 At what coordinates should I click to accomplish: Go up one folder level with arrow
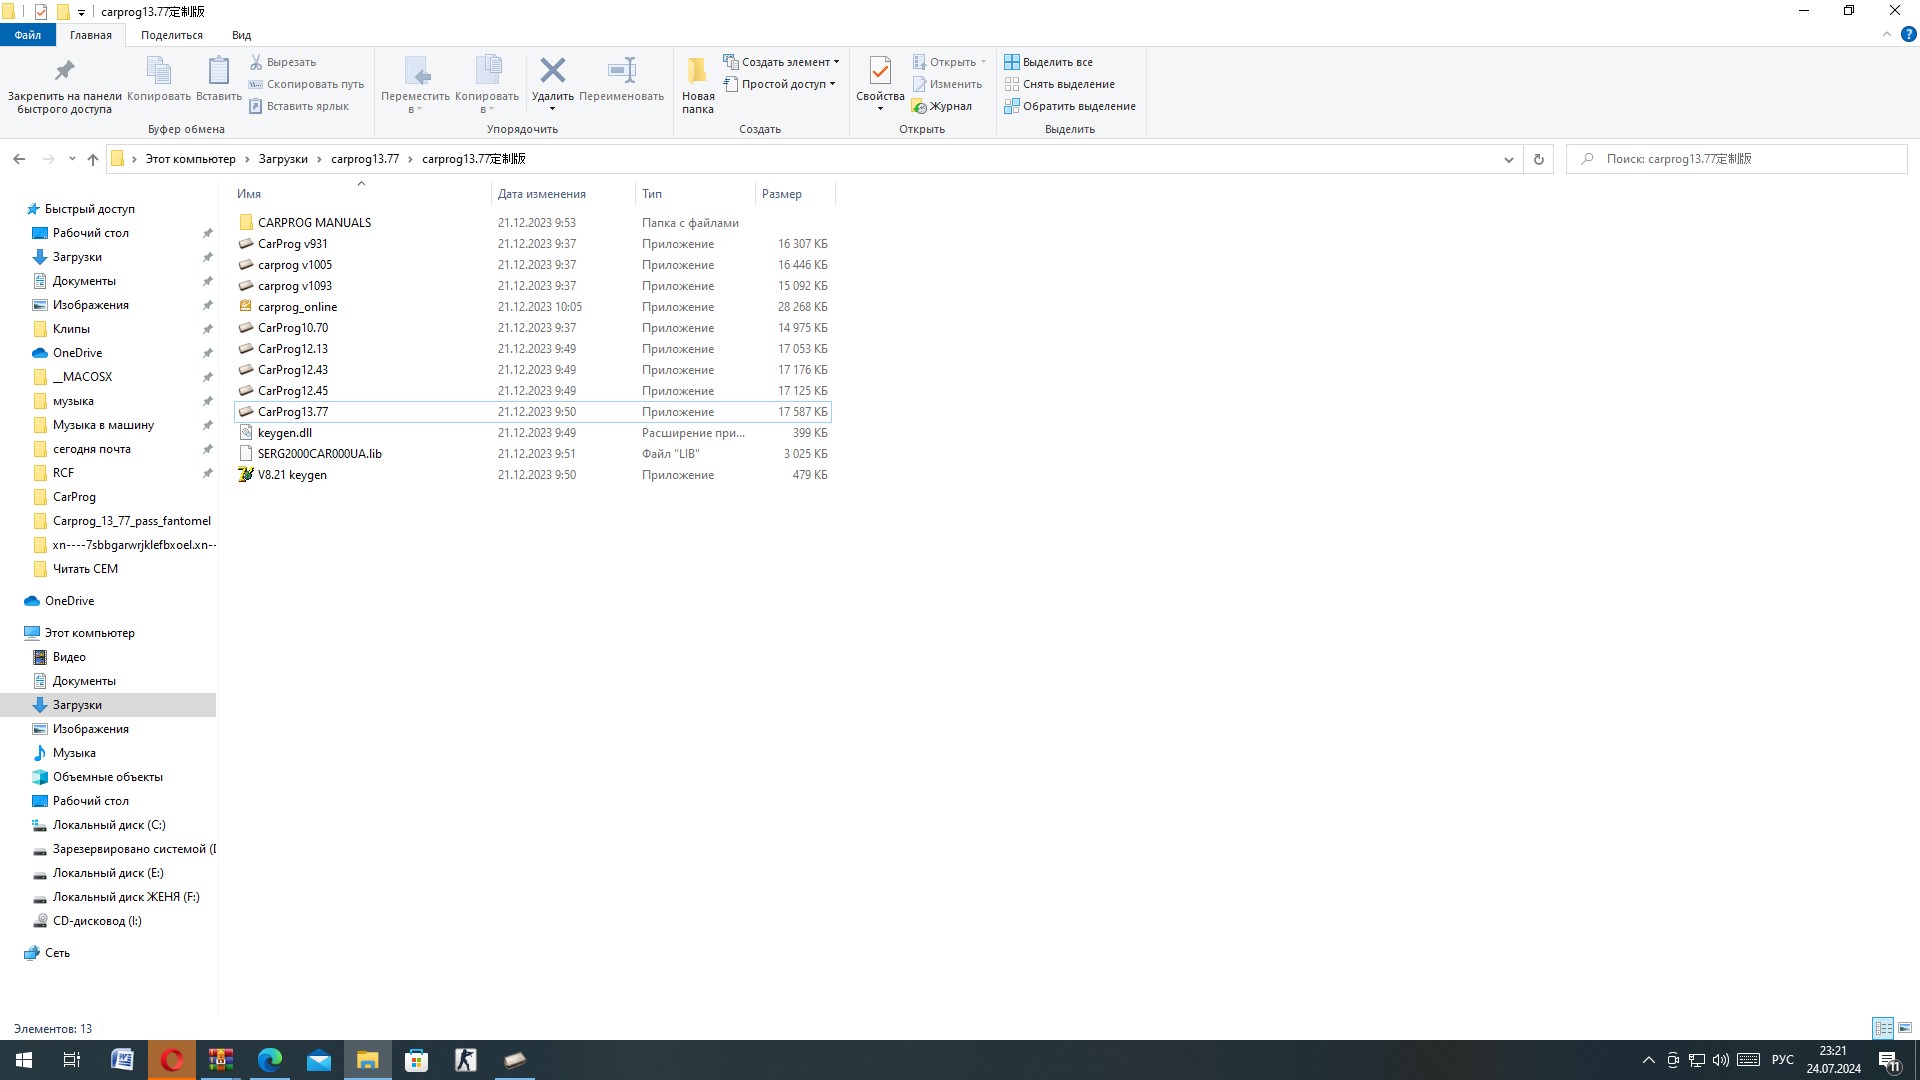click(93, 159)
